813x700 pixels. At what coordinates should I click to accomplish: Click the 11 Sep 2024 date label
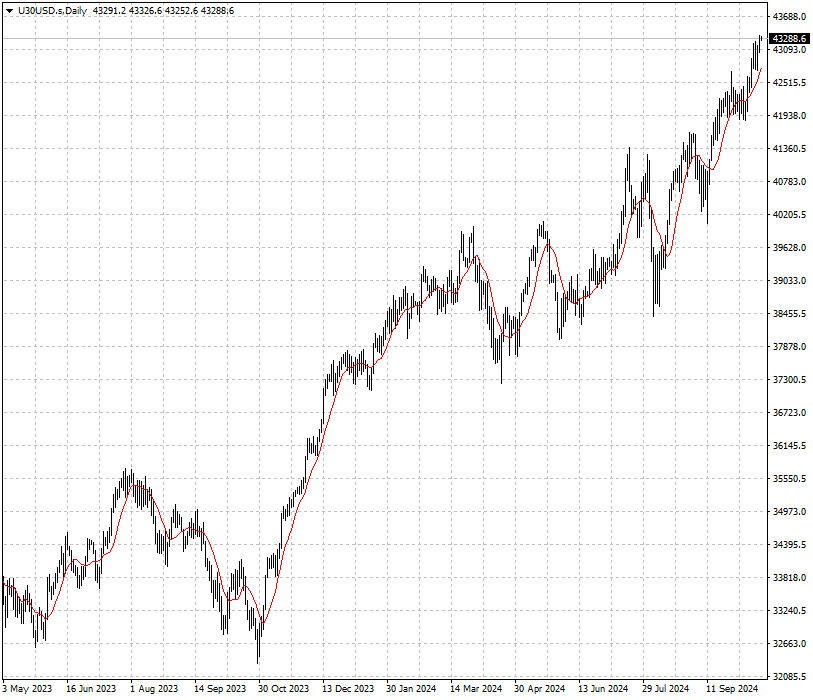point(732,689)
